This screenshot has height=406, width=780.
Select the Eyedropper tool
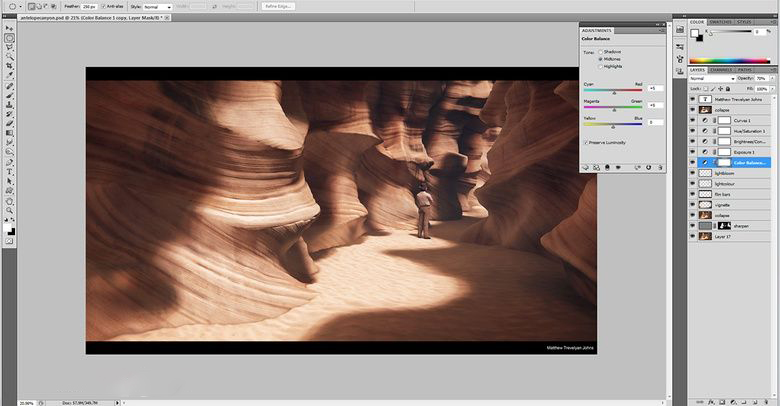[x=9, y=75]
